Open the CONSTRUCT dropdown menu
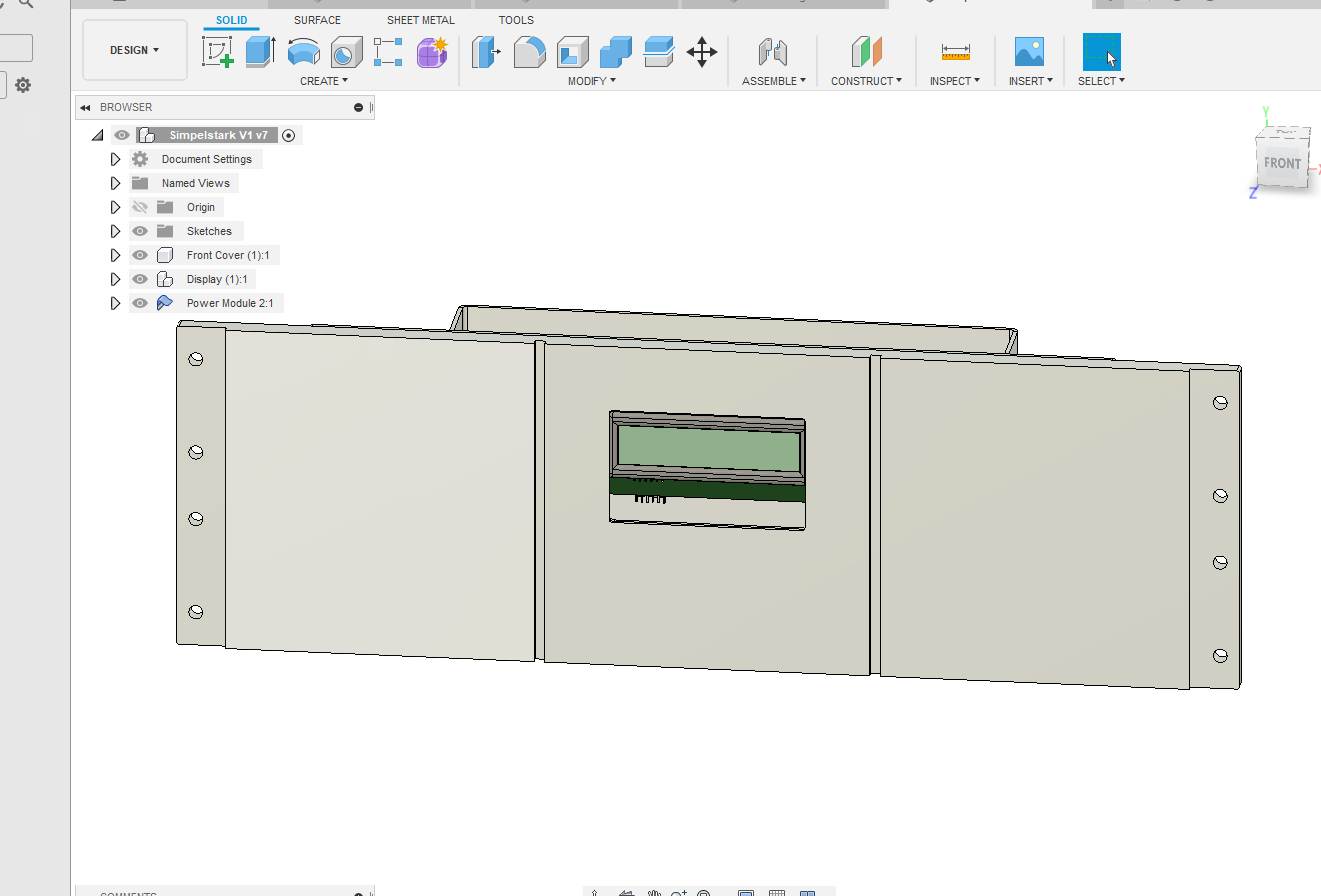The image size is (1321, 896). coord(866,81)
